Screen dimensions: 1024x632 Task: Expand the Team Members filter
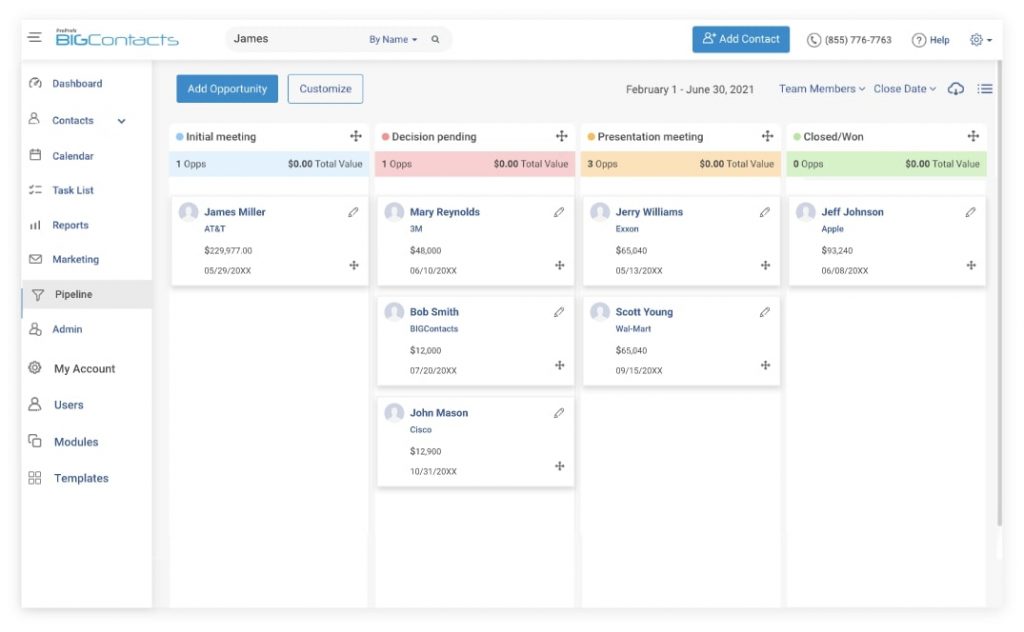822,89
